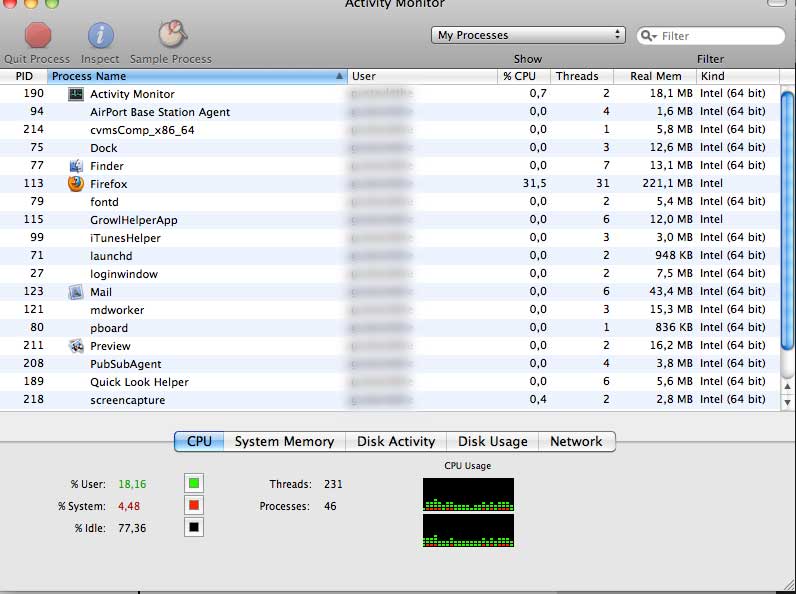This screenshot has width=796, height=594.
Task: Select the Finder process icon
Action: (x=76, y=166)
